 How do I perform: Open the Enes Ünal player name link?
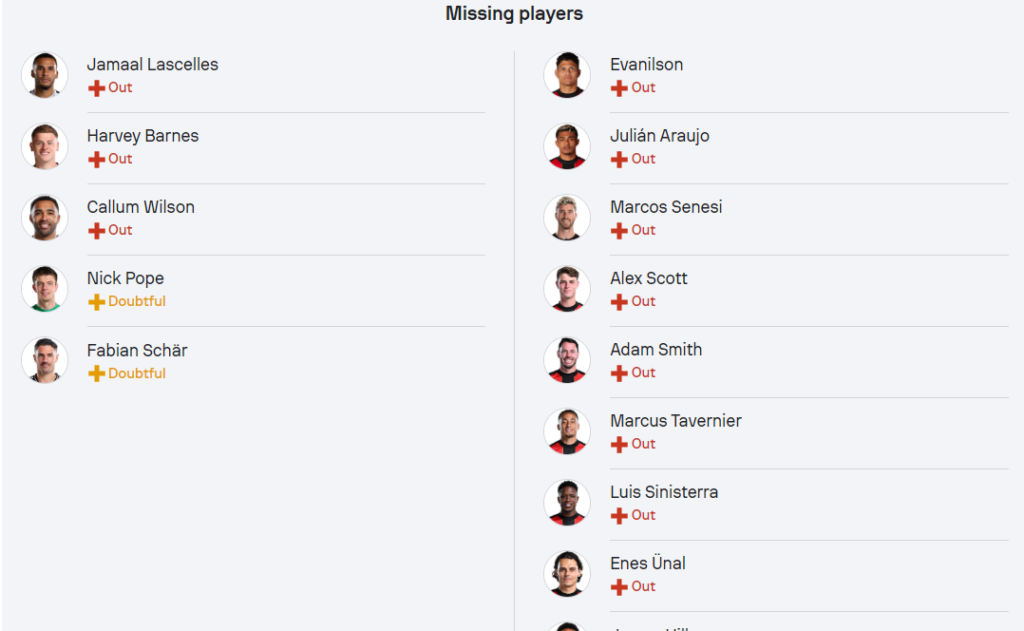(x=648, y=563)
